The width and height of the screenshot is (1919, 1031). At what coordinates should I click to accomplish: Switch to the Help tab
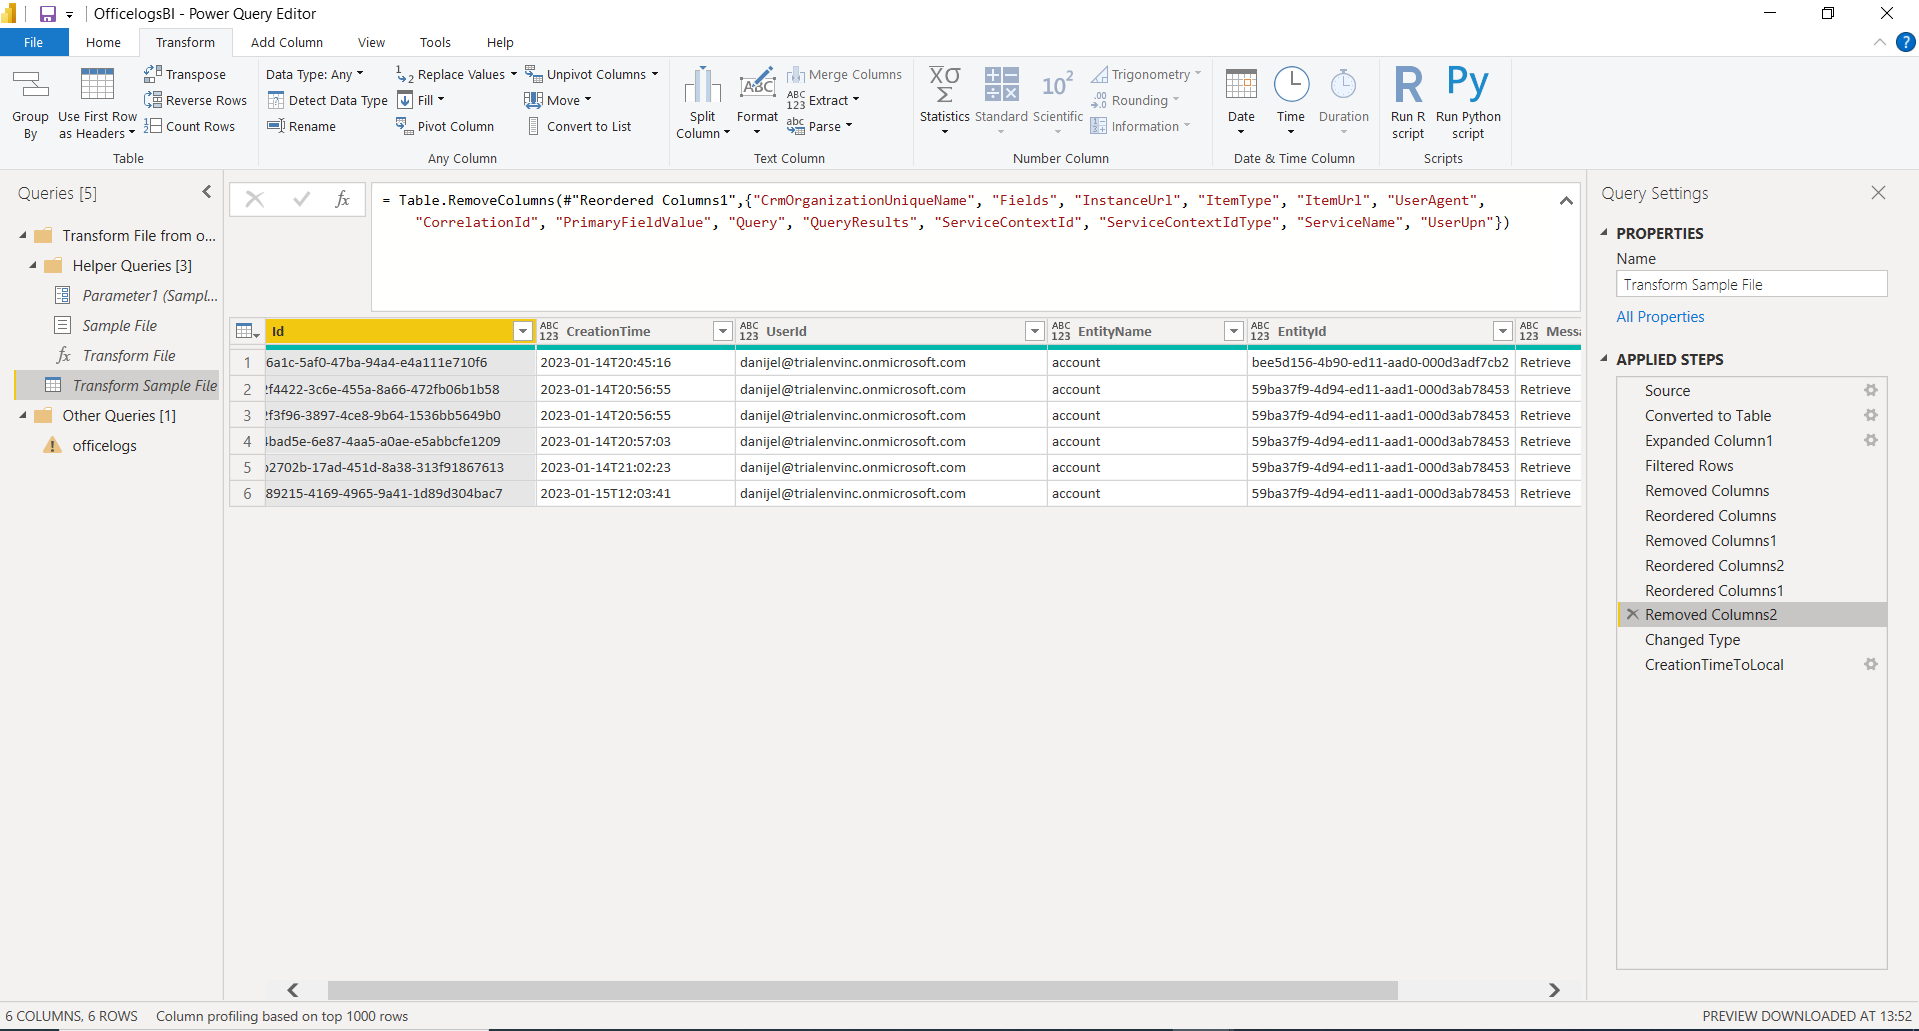pos(500,42)
